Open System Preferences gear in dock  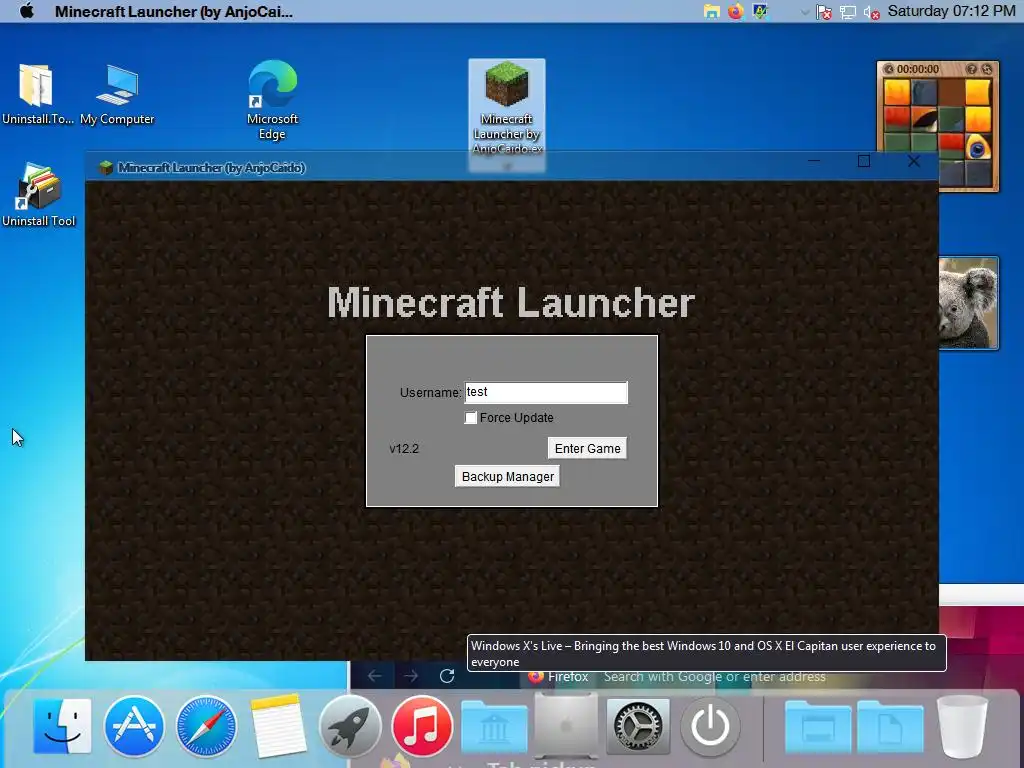pyautogui.click(x=638, y=726)
